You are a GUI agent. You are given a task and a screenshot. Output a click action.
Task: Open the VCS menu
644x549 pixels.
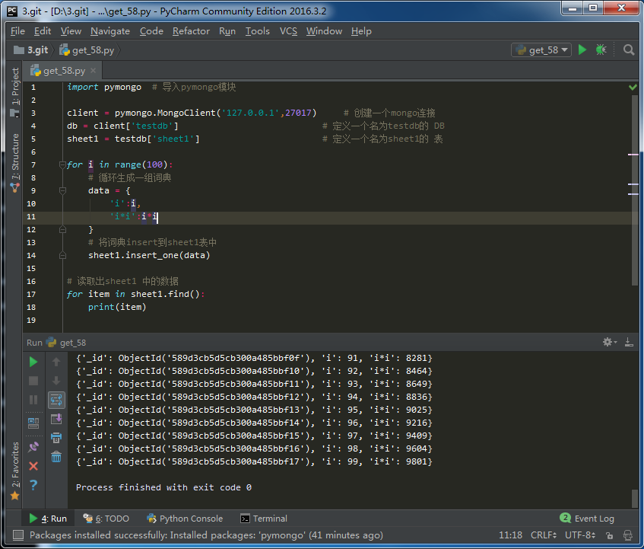288,31
